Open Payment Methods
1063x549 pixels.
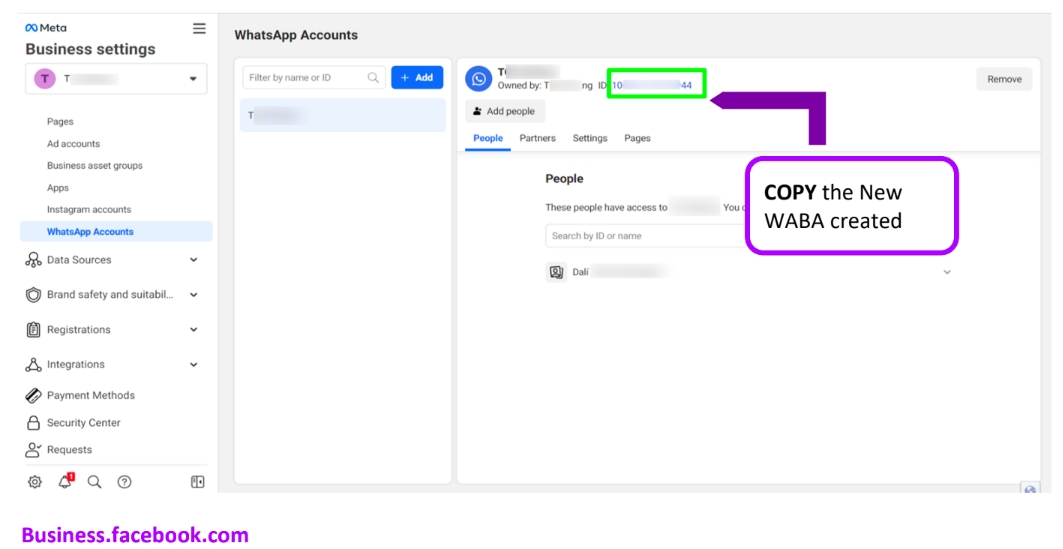91,395
